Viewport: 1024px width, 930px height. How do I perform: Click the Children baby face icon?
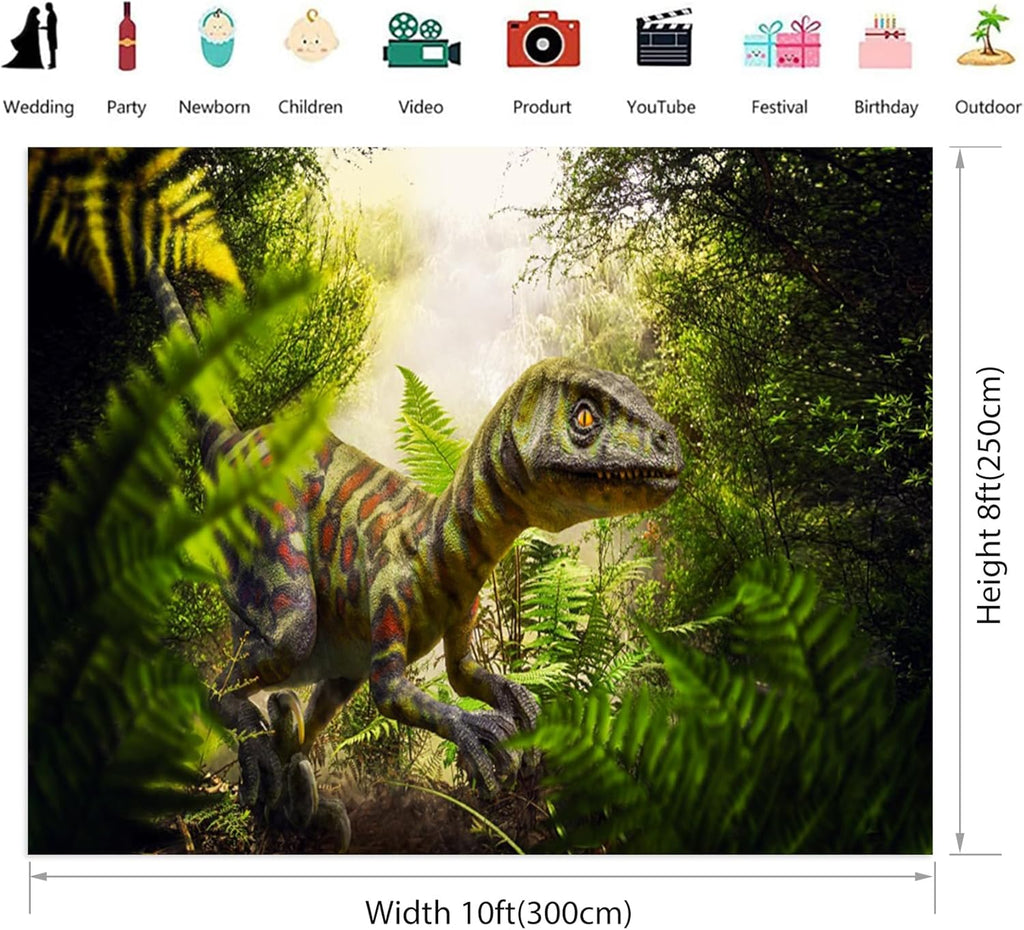click(312, 36)
